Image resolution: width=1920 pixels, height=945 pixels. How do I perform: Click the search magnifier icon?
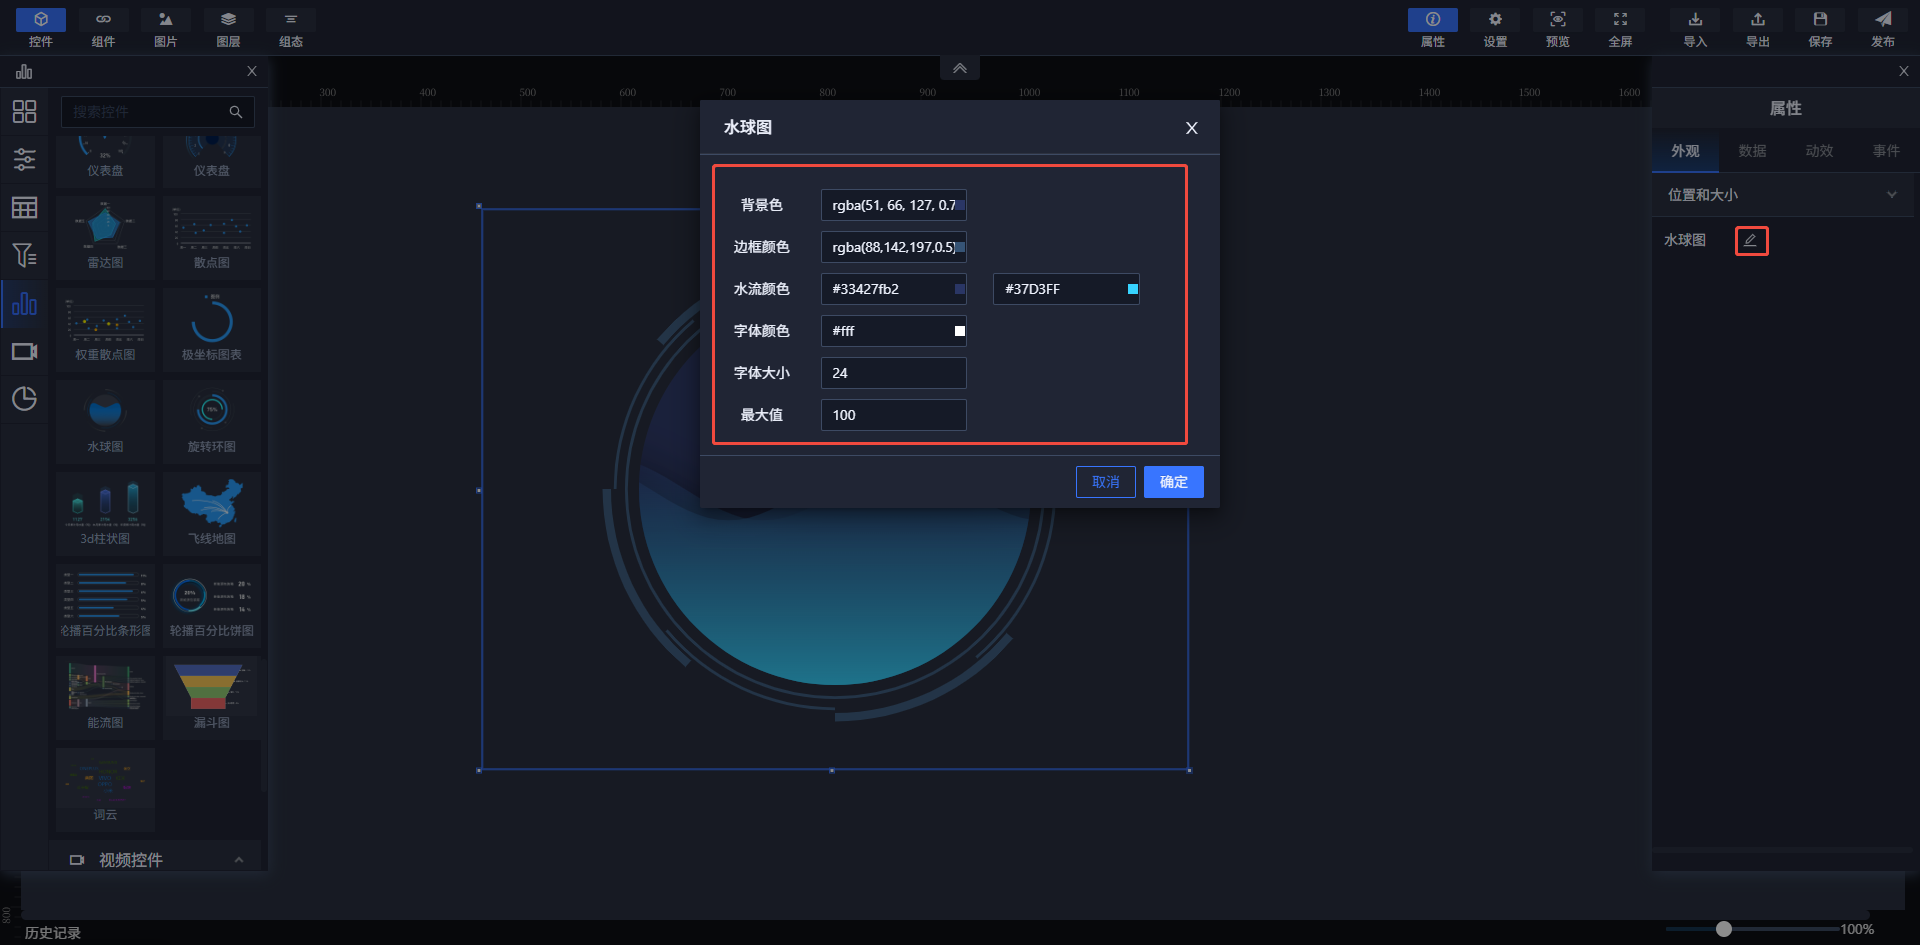236,112
